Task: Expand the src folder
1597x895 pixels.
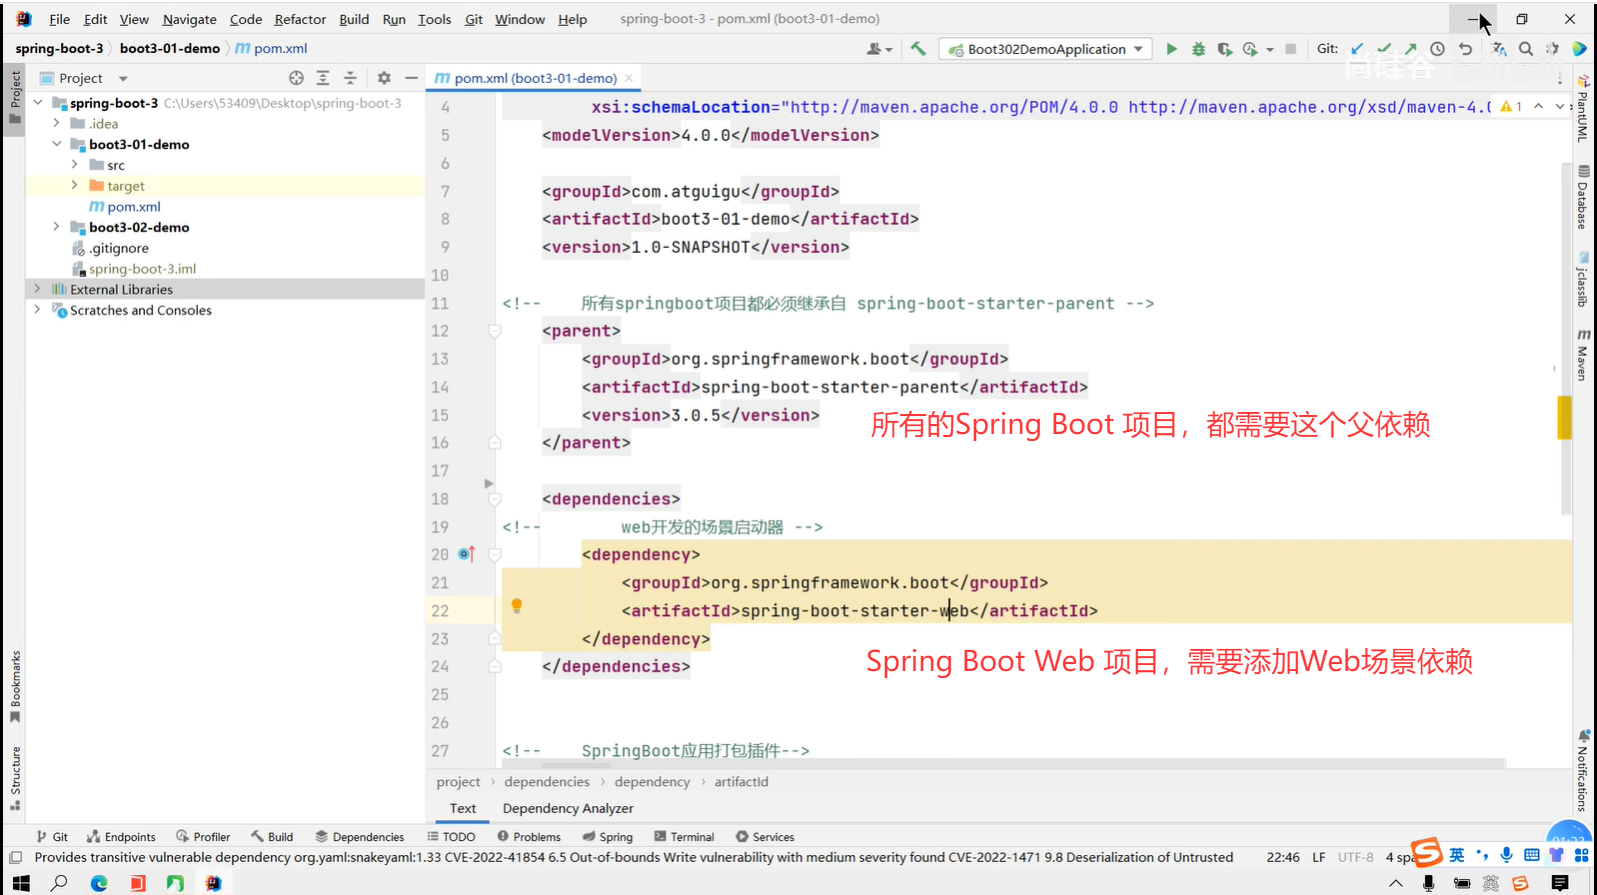Action: tap(75, 164)
